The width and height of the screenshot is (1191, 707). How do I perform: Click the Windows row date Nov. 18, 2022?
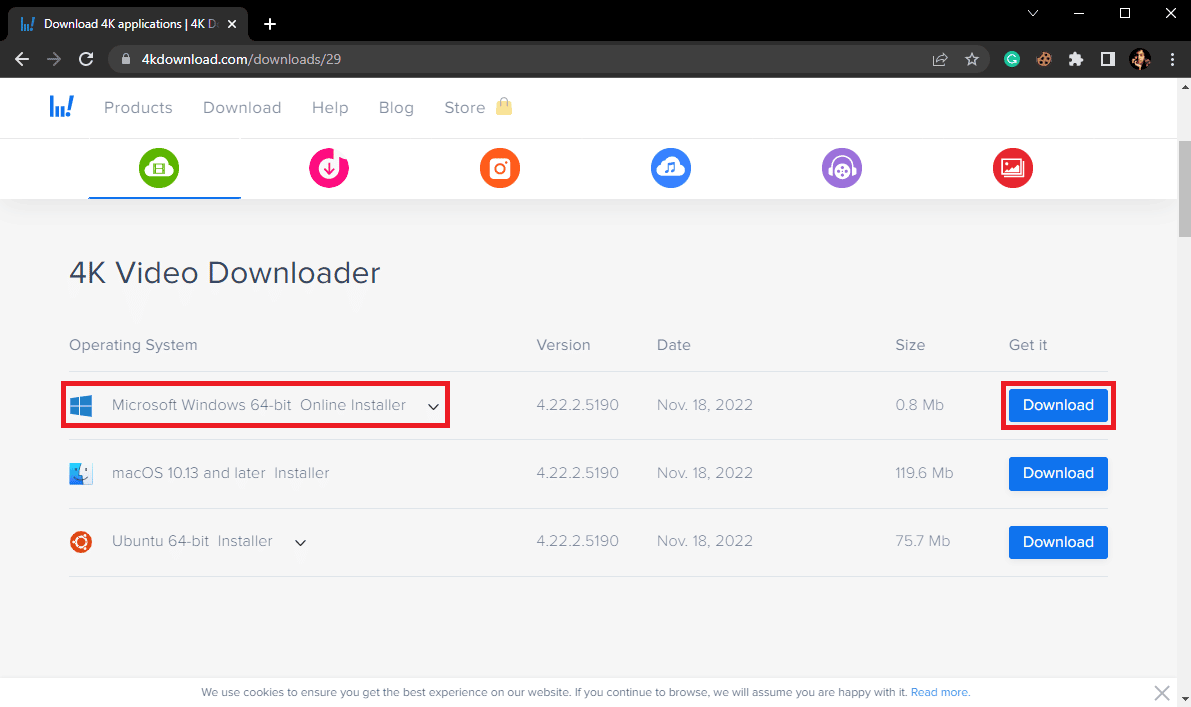click(x=705, y=406)
